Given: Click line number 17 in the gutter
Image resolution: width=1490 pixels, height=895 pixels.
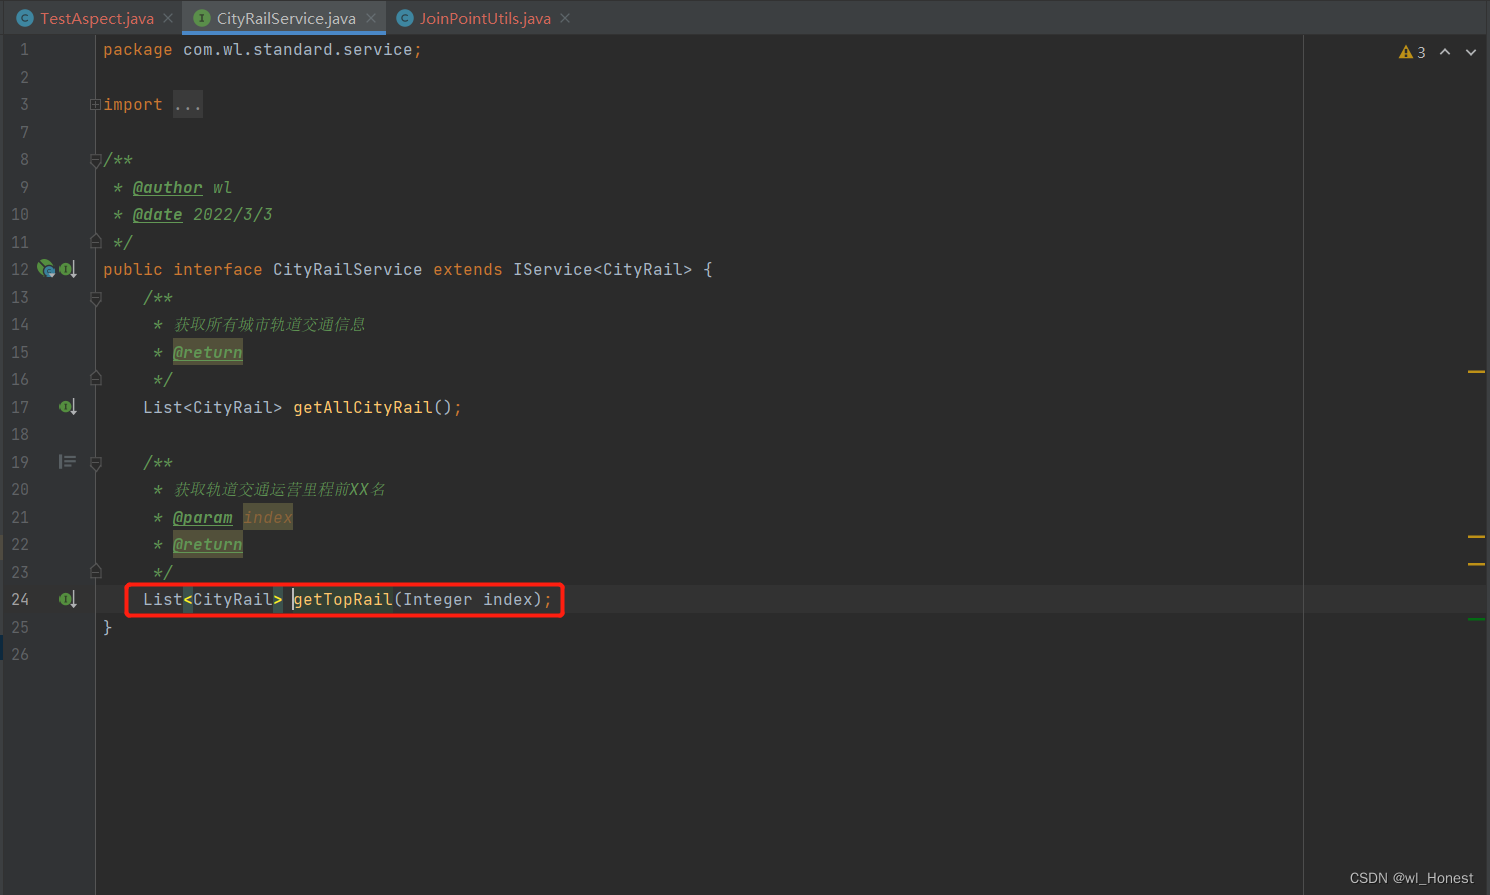Looking at the screenshot, I should tap(20, 407).
